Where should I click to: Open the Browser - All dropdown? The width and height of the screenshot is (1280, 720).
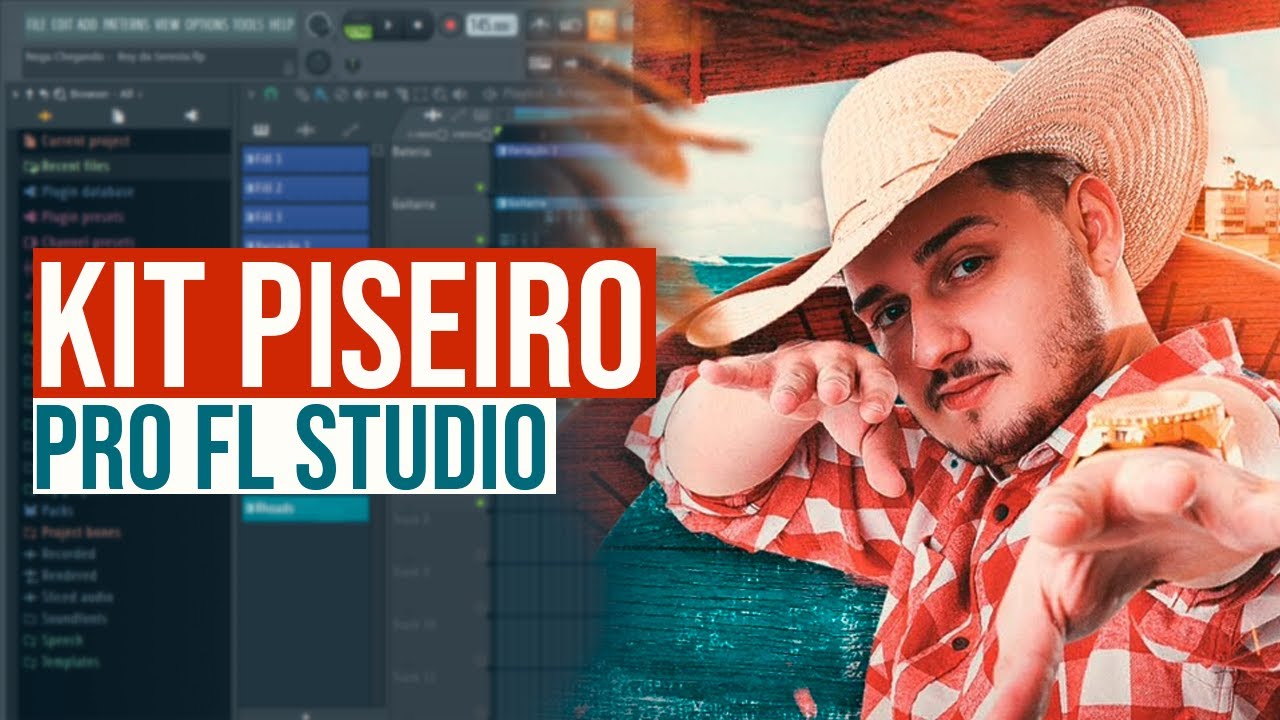106,94
